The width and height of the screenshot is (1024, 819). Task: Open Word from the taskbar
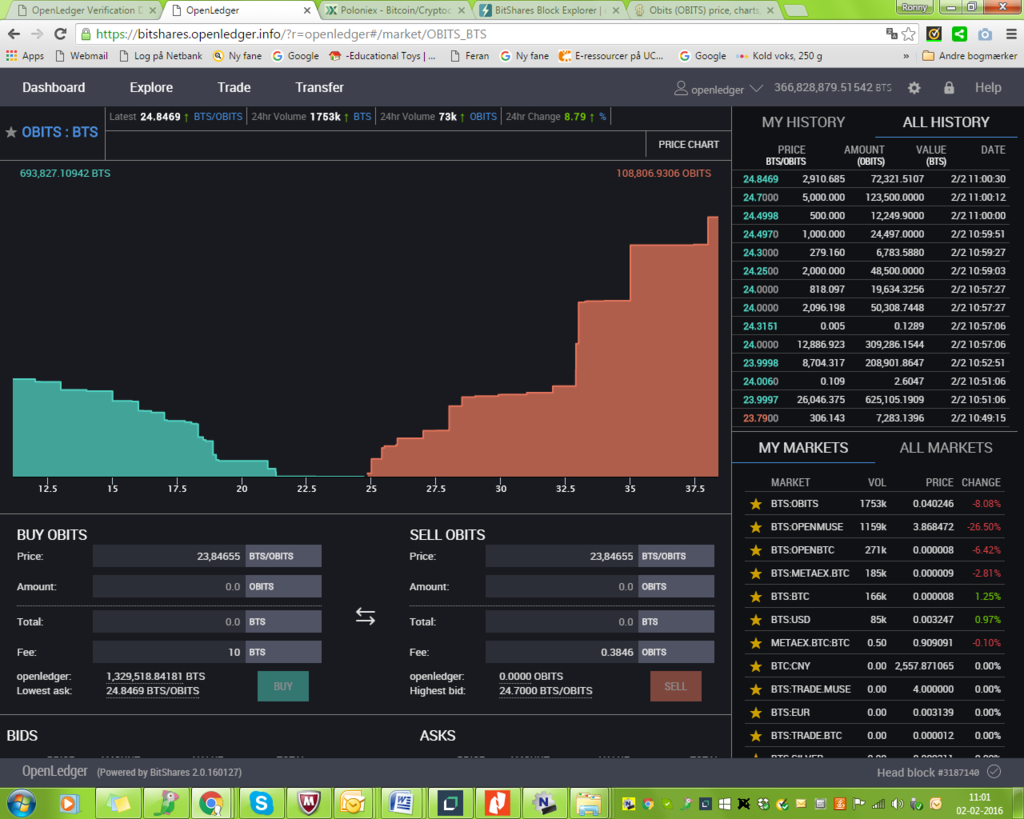tap(401, 803)
